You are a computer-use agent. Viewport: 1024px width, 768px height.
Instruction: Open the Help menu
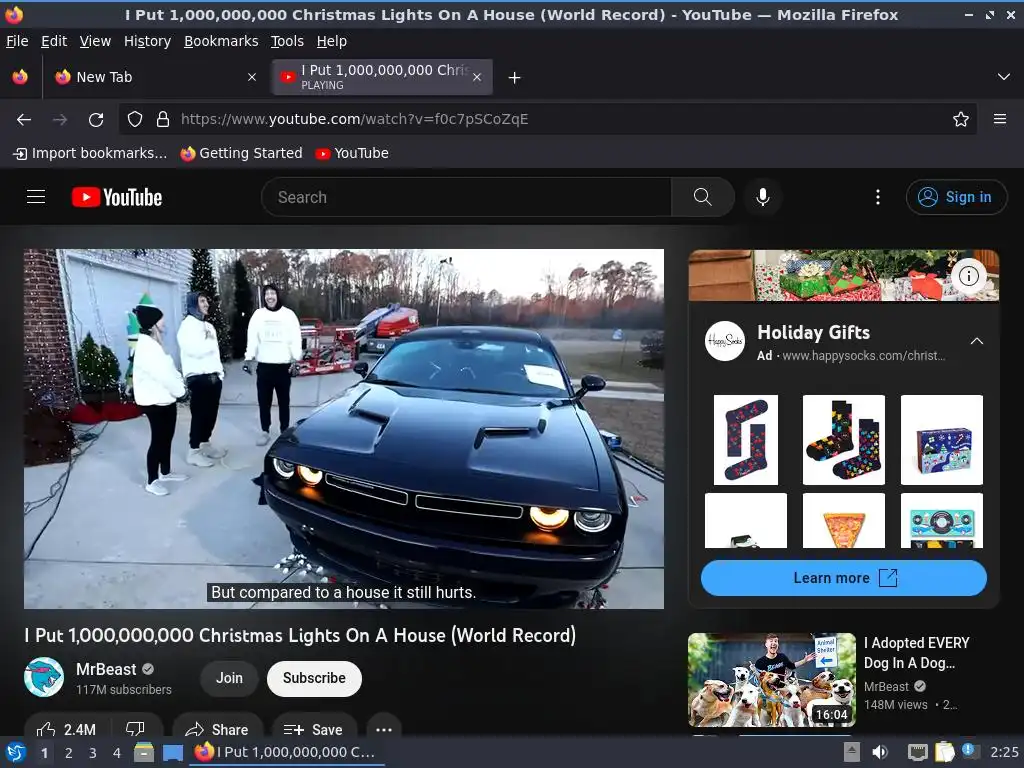[332, 41]
